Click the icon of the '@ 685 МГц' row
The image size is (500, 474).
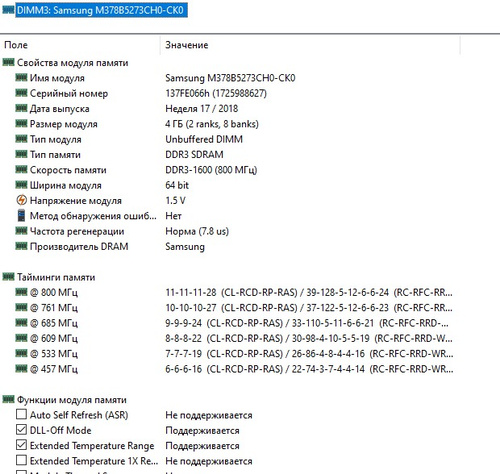tap(21, 323)
